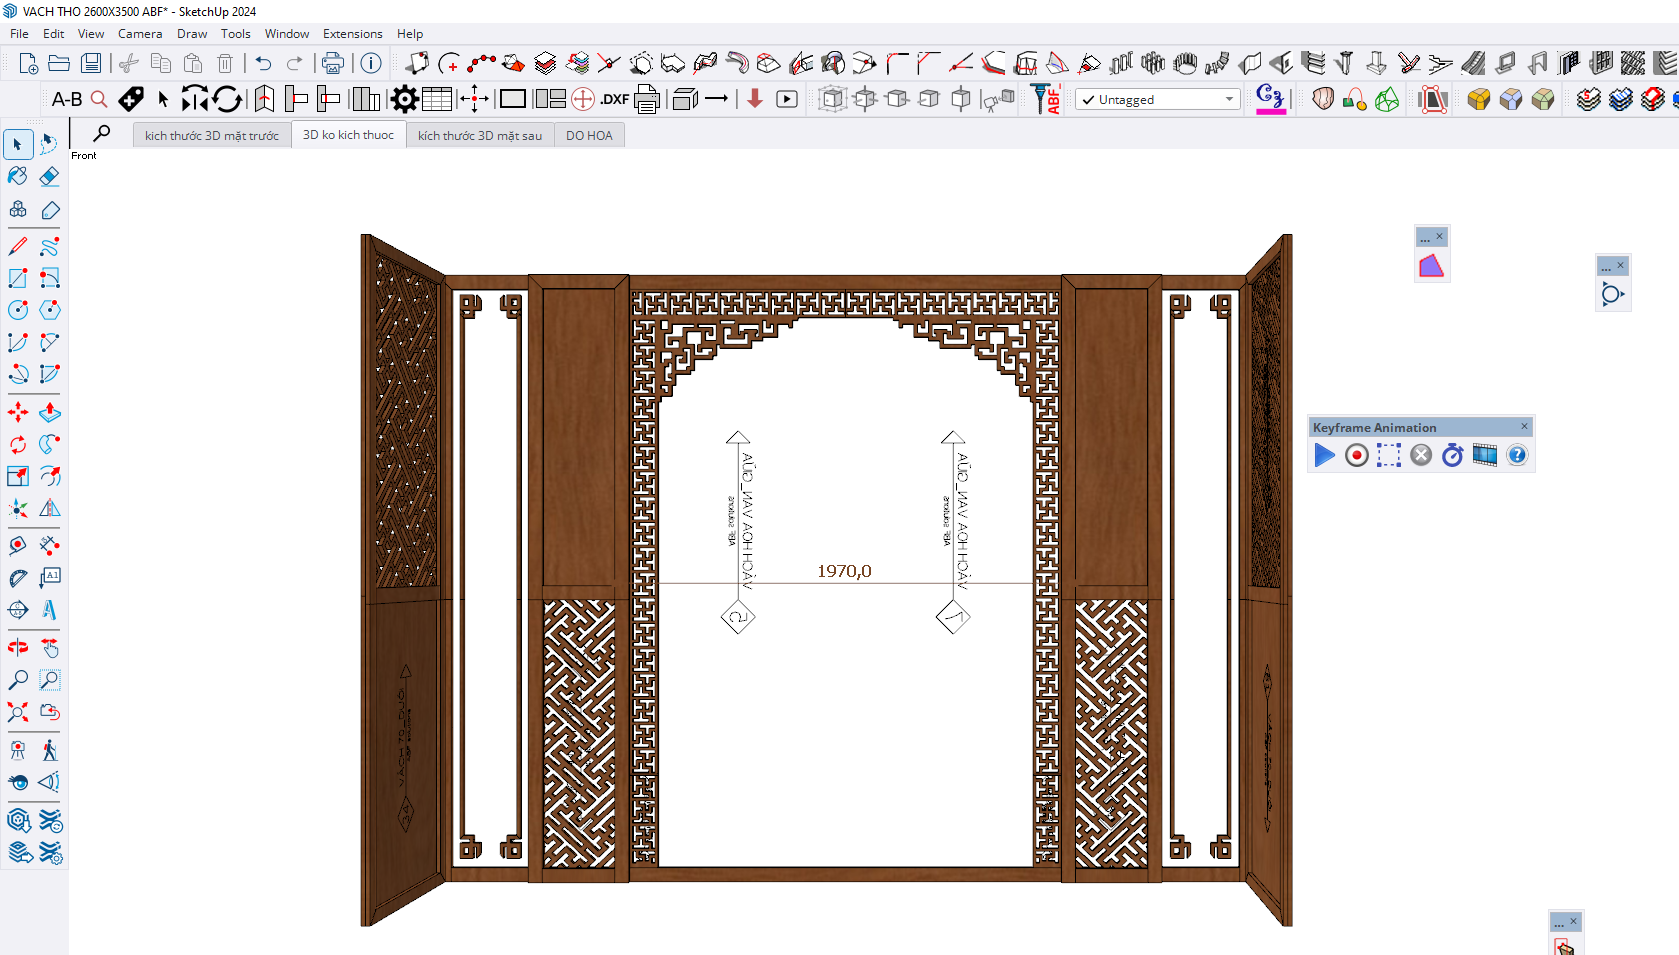Viewport: 1679px width, 955px height.
Task: Click the 1970,0 dimension label
Action: 844,571
